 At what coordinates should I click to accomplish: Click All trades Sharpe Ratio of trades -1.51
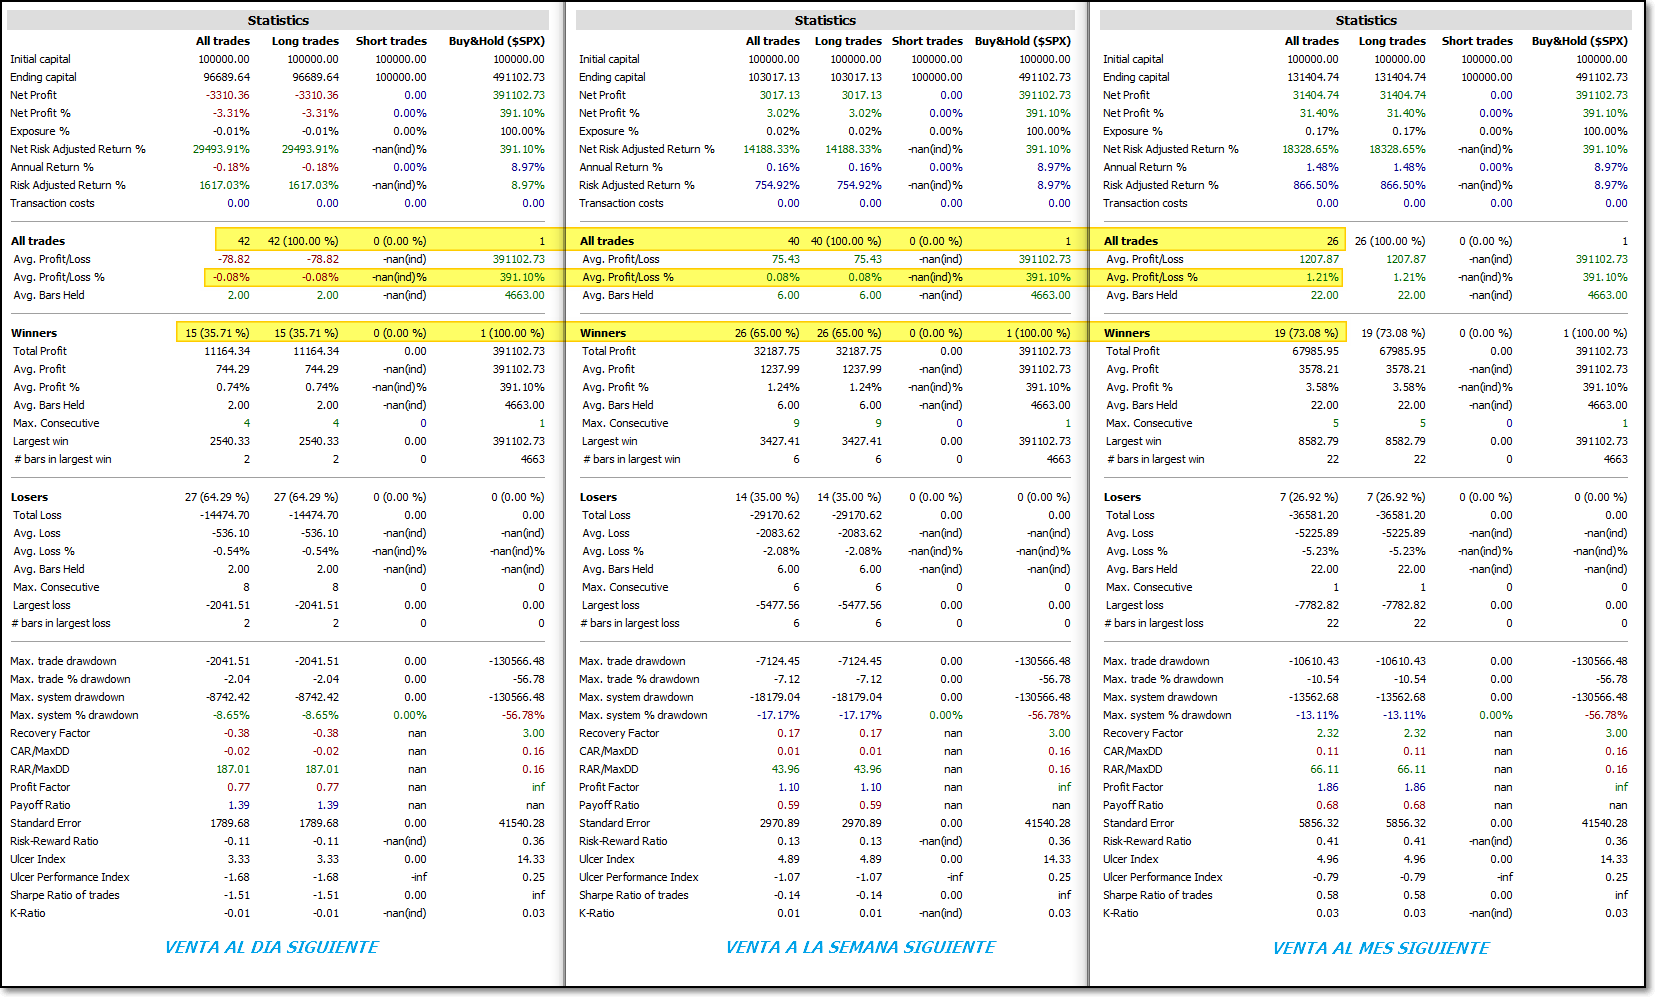tap(237, 895)
